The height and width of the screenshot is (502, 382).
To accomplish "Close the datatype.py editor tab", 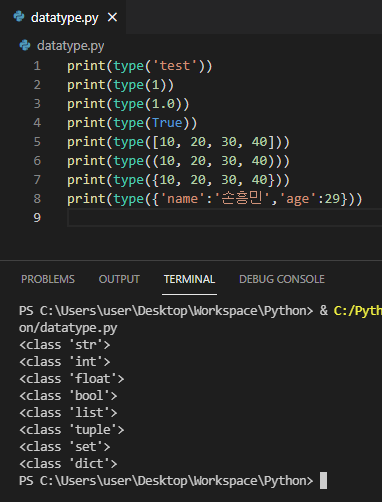I will [x=112, y=17].
